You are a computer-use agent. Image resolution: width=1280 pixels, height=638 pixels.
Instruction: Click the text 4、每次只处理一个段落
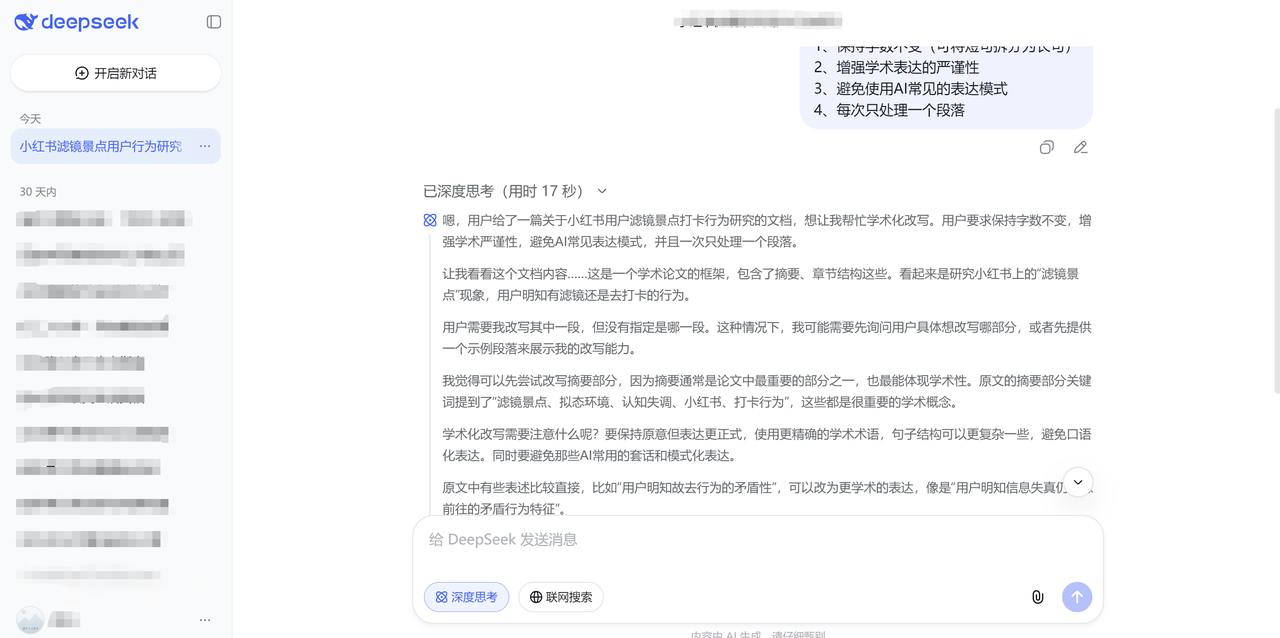(889, 110)
